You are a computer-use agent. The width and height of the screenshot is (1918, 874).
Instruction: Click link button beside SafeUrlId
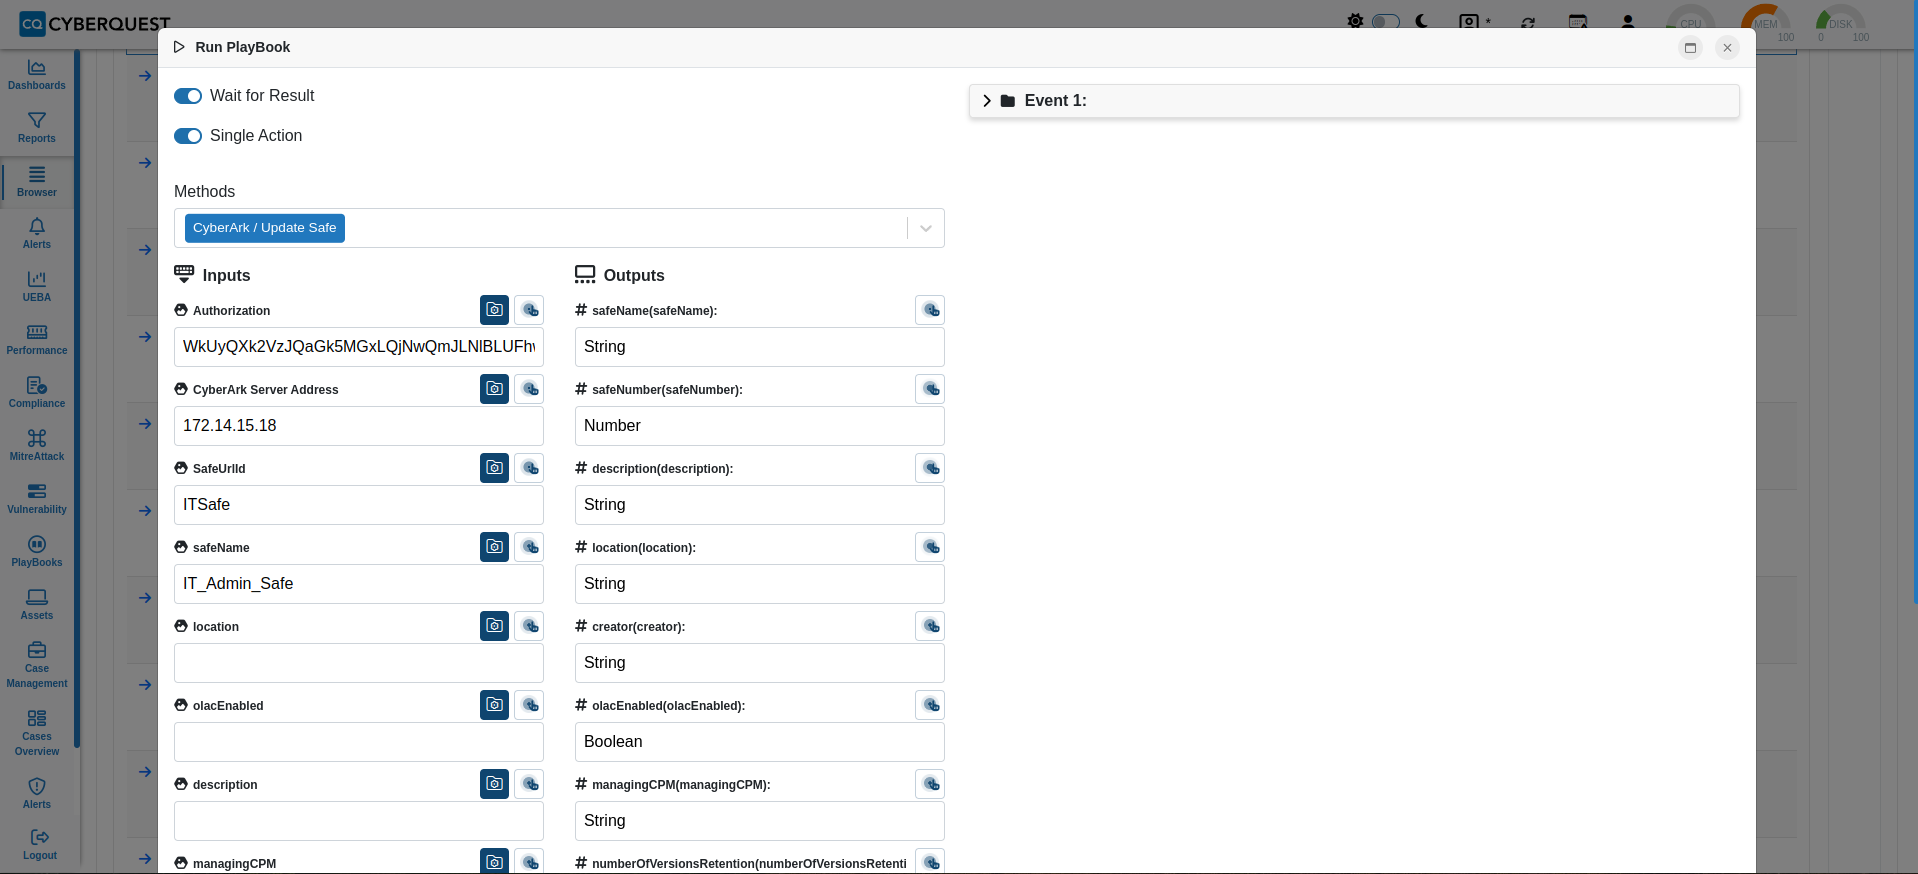click(530, 468)
